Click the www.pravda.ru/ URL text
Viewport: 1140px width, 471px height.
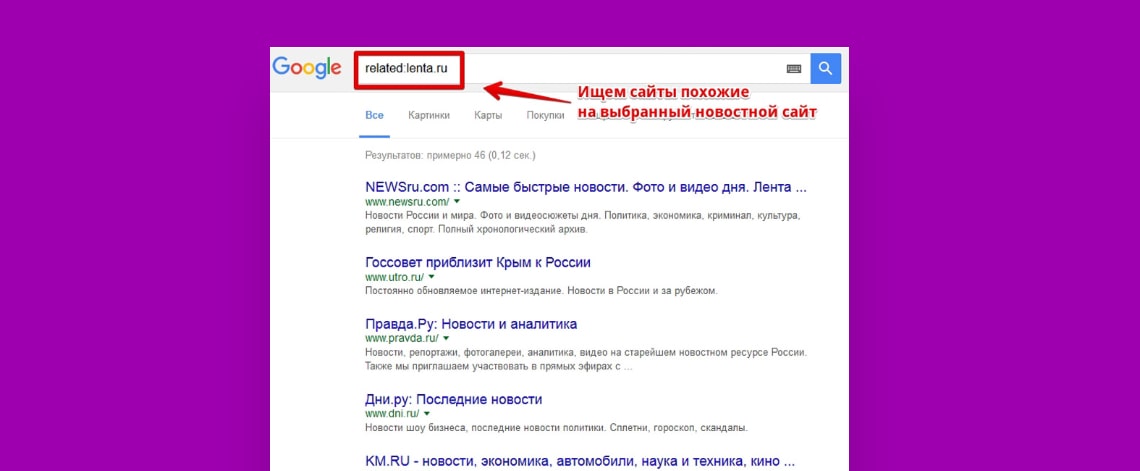pyautogui.click(x=401, y=339)
